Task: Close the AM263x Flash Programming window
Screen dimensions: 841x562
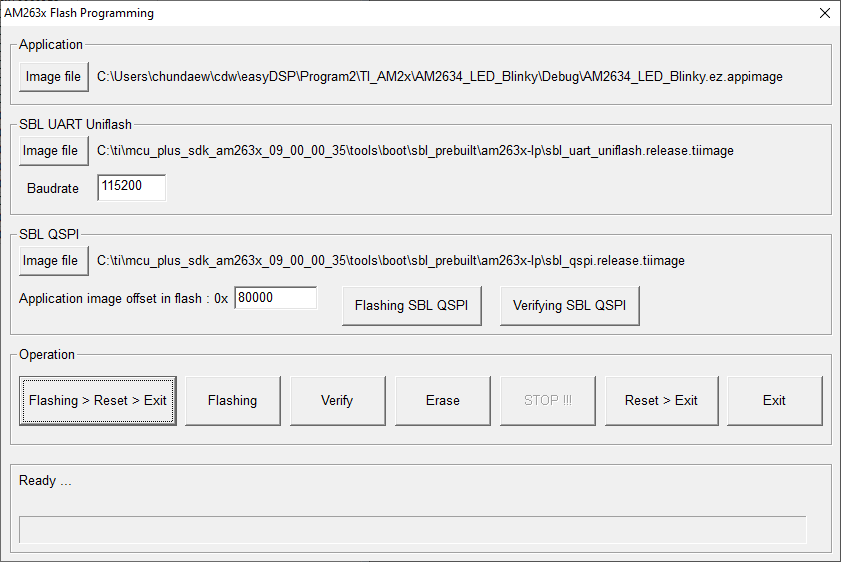Action: (x=825, y=13)
